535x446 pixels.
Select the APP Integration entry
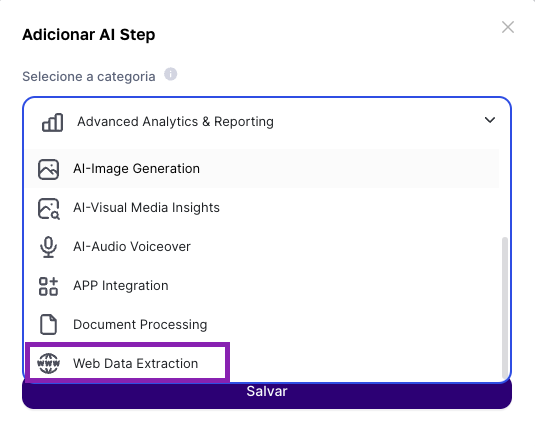(x=263, y=286)
